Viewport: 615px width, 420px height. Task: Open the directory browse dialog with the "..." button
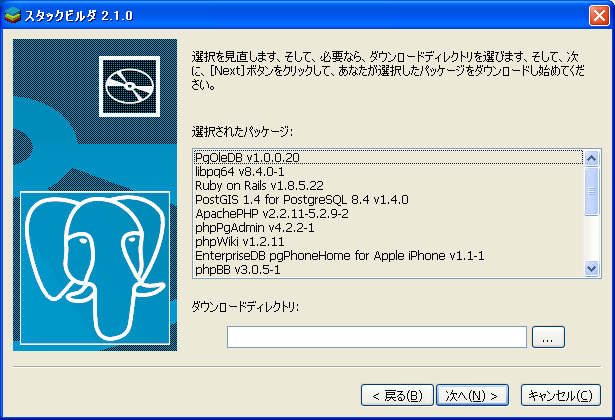pyautogui.click(x=548, y=337)
